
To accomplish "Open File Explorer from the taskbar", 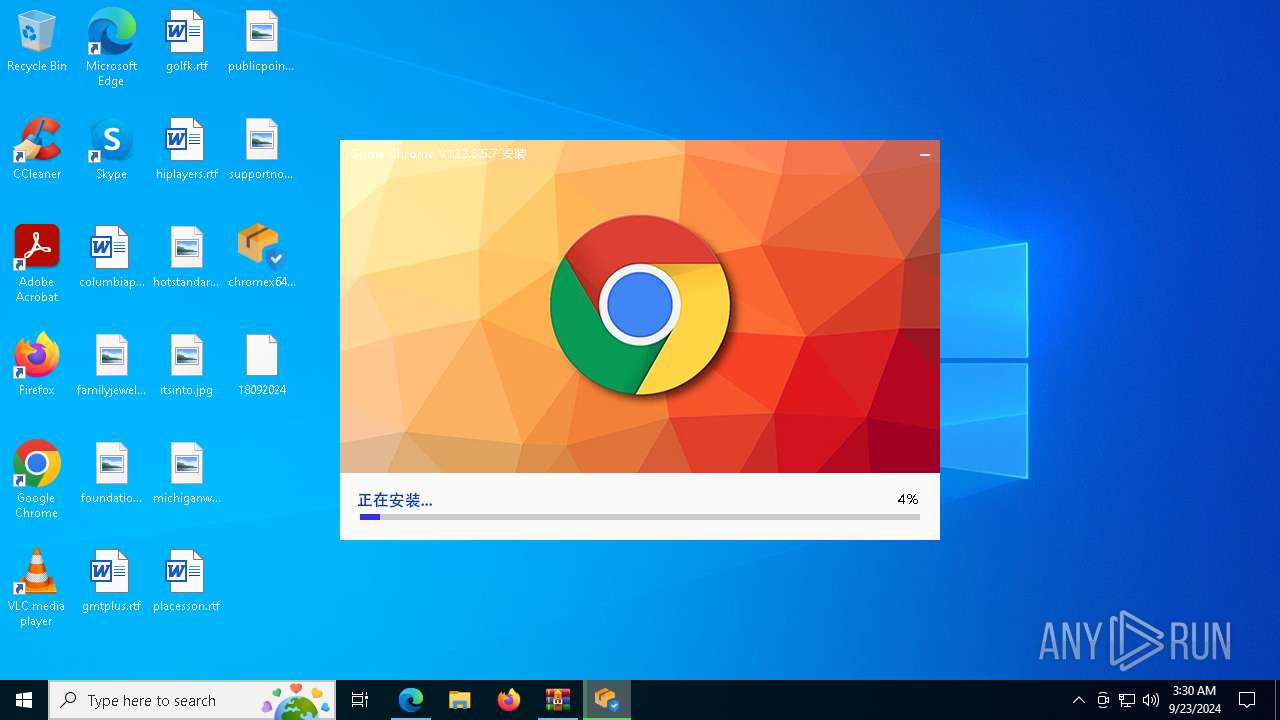I will (x=460, y=700).
